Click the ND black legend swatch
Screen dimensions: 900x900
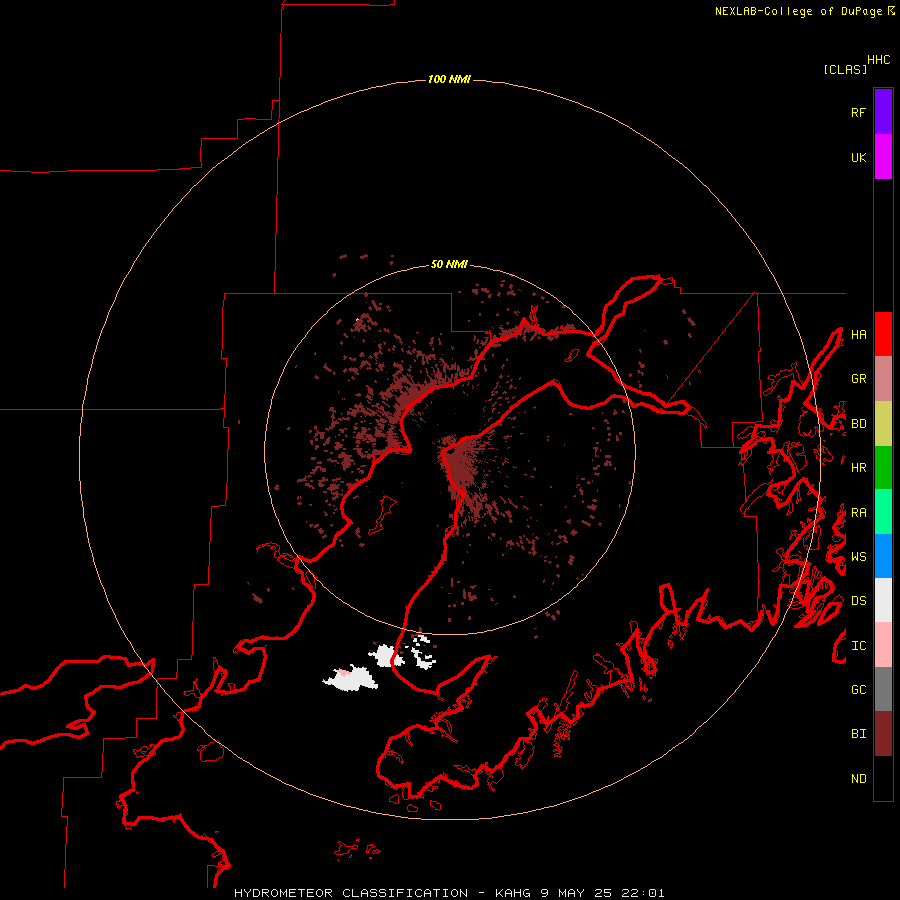883,778
